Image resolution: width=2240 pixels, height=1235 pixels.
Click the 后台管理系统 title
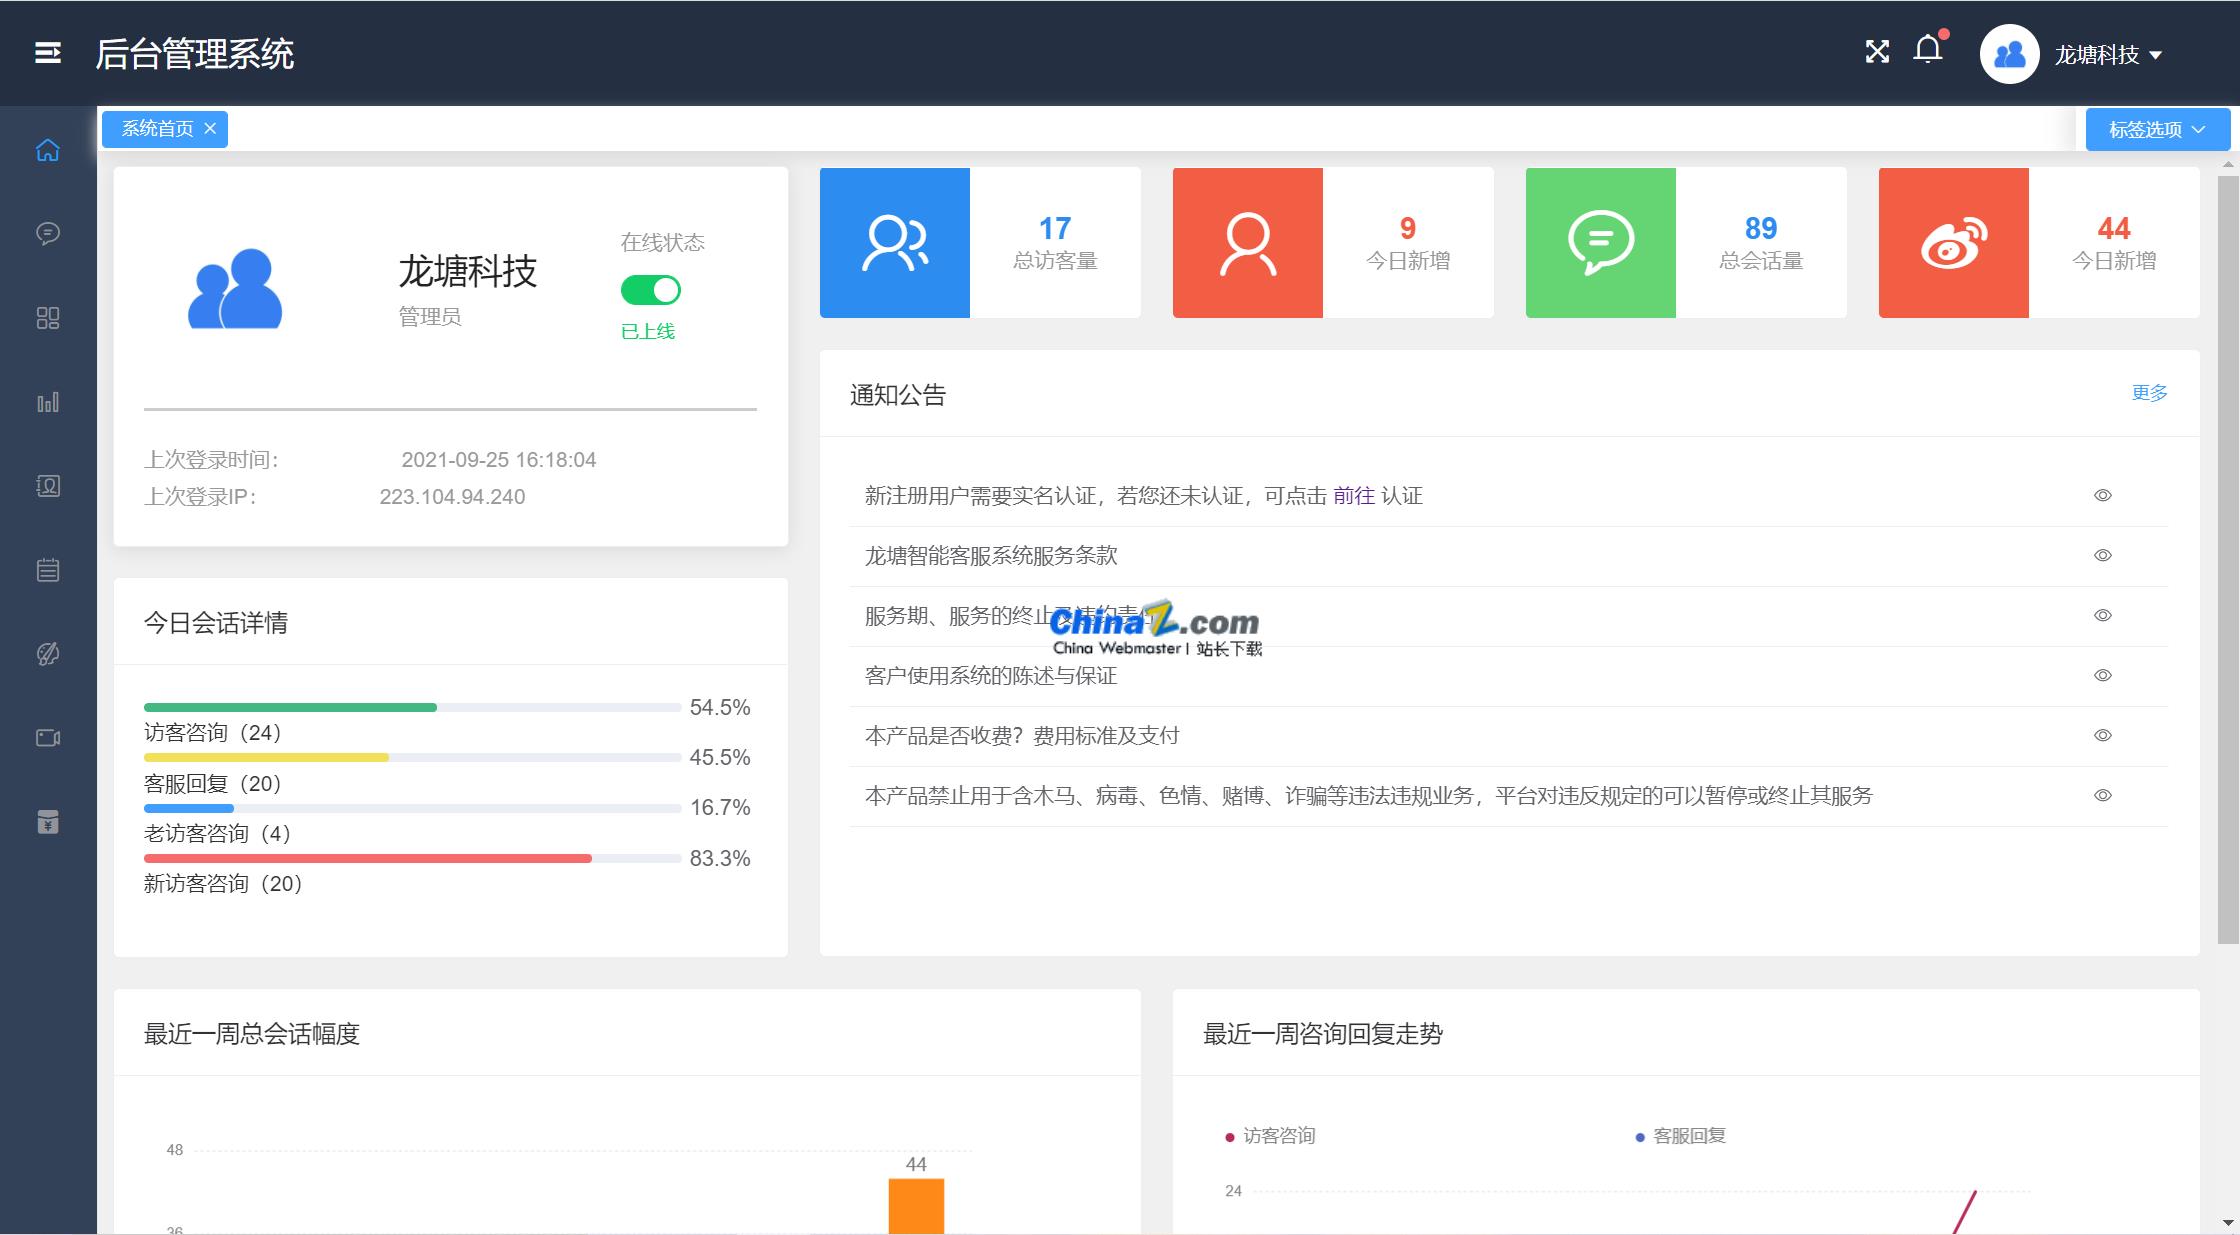tap(195, 54)
